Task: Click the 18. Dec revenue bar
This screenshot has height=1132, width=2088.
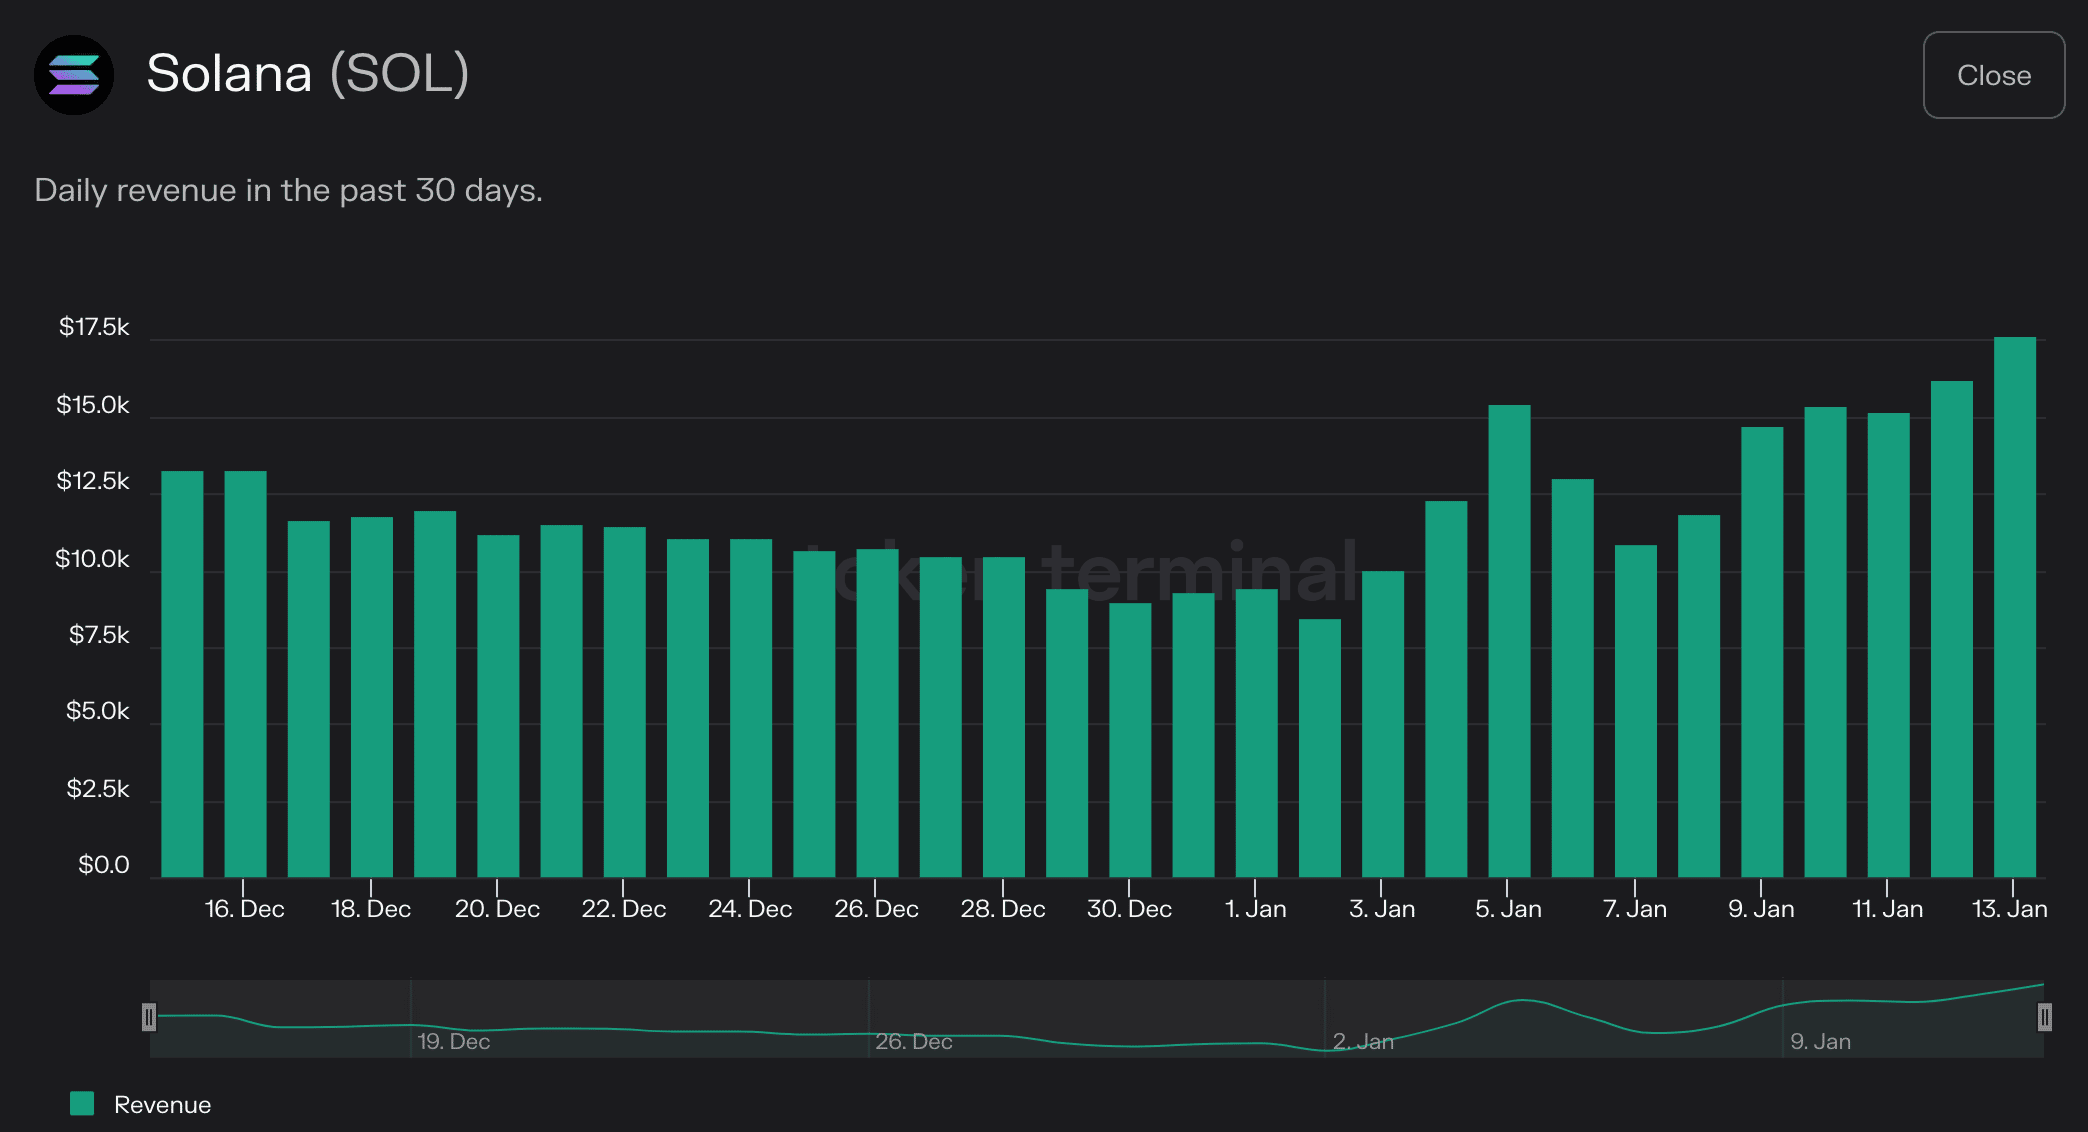Action: 372,697
